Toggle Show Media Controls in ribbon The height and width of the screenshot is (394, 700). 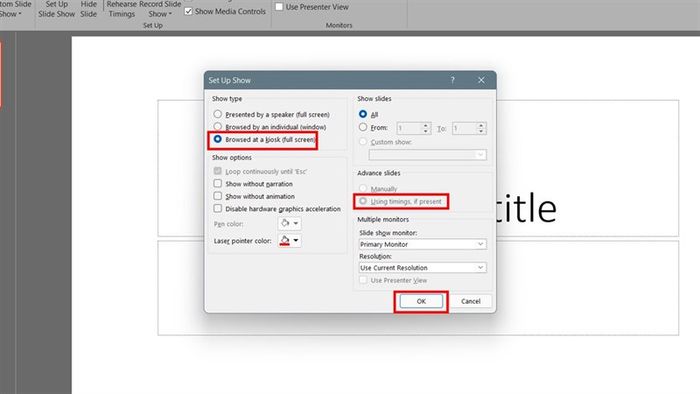click(x=188, y=11)
